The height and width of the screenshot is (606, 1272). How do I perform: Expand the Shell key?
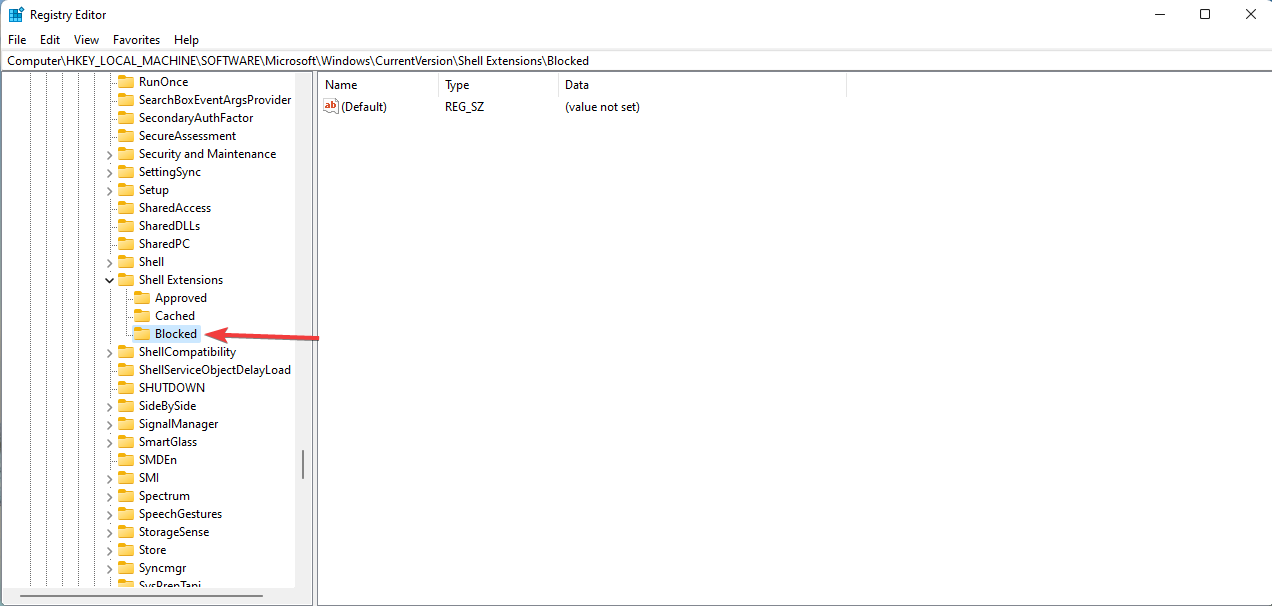[109, 262]
